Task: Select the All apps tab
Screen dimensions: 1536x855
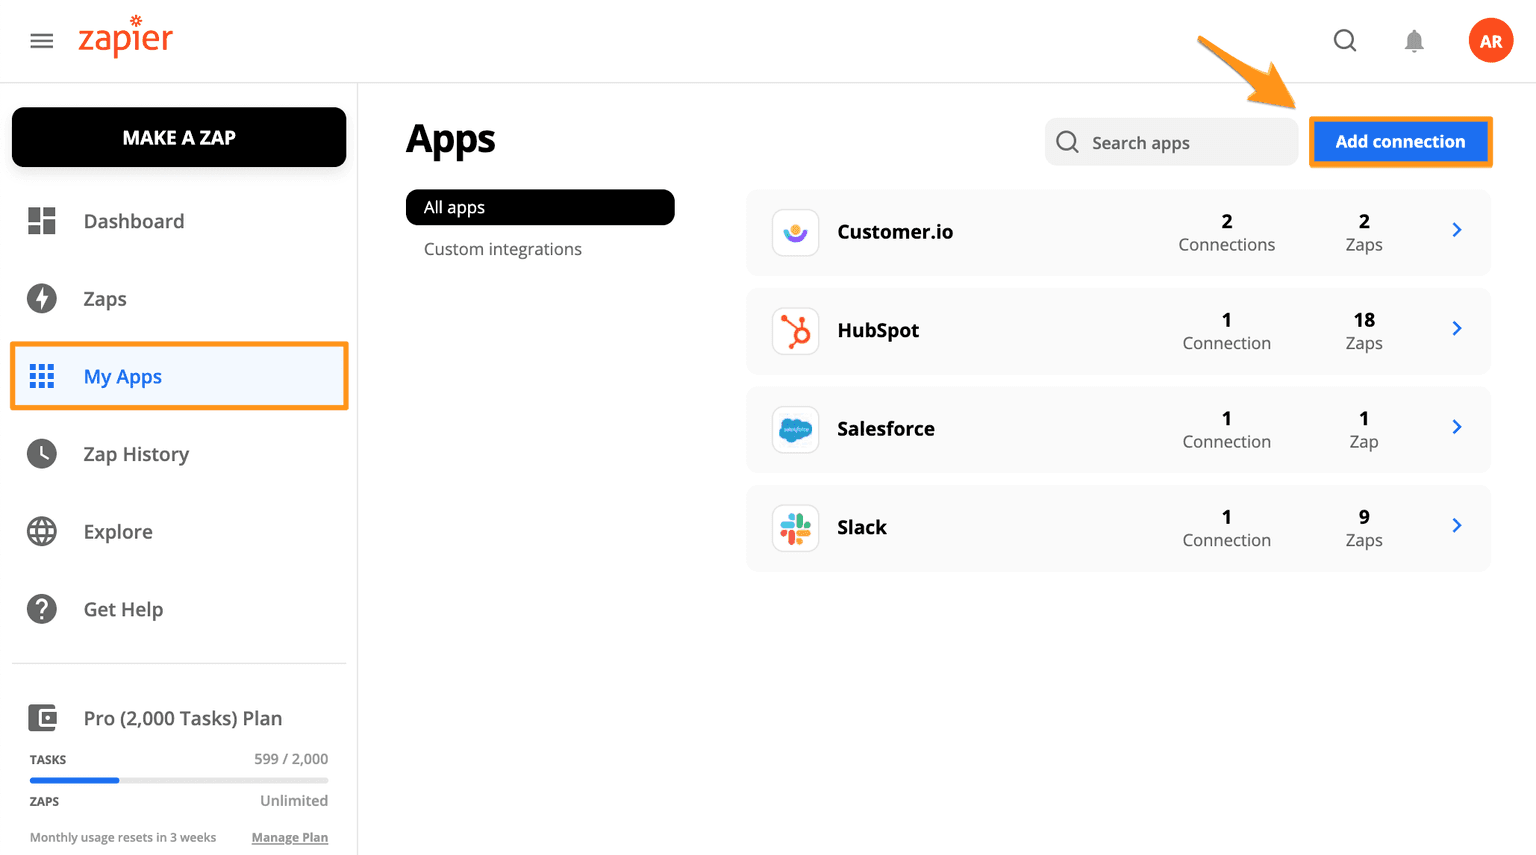Action: point(540,207)
